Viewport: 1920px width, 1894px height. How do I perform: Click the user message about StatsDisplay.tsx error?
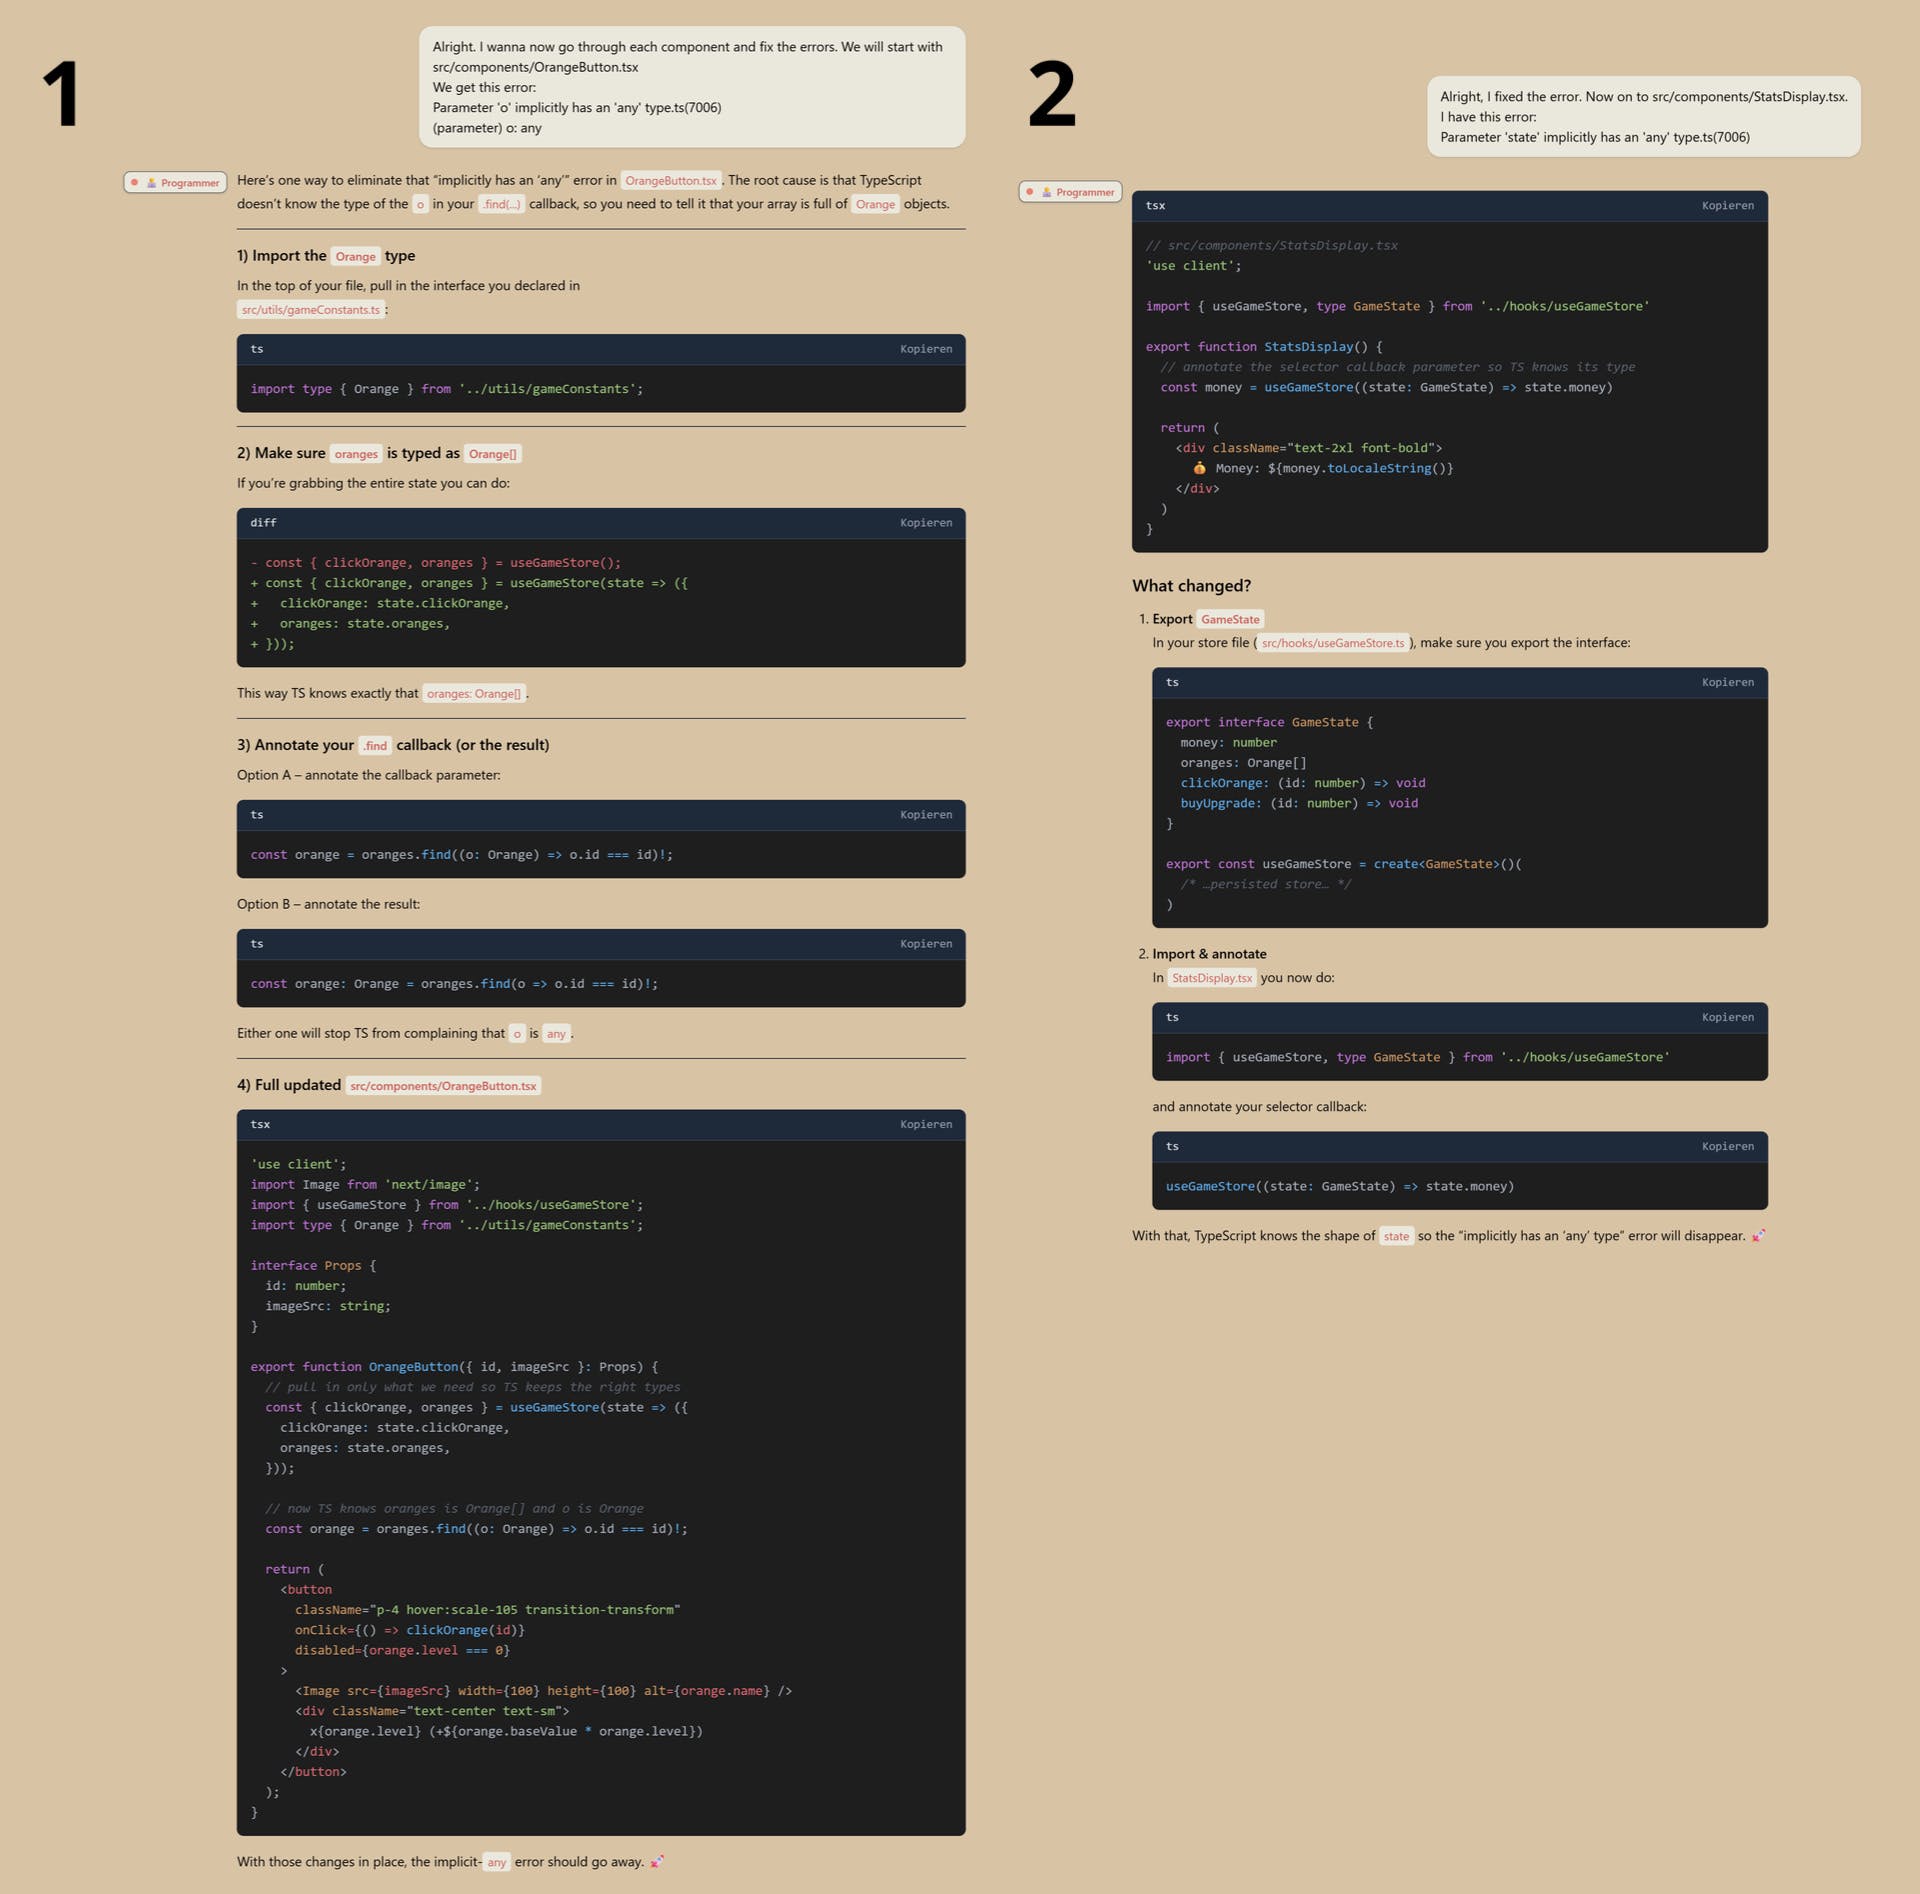click(1642, 117)
